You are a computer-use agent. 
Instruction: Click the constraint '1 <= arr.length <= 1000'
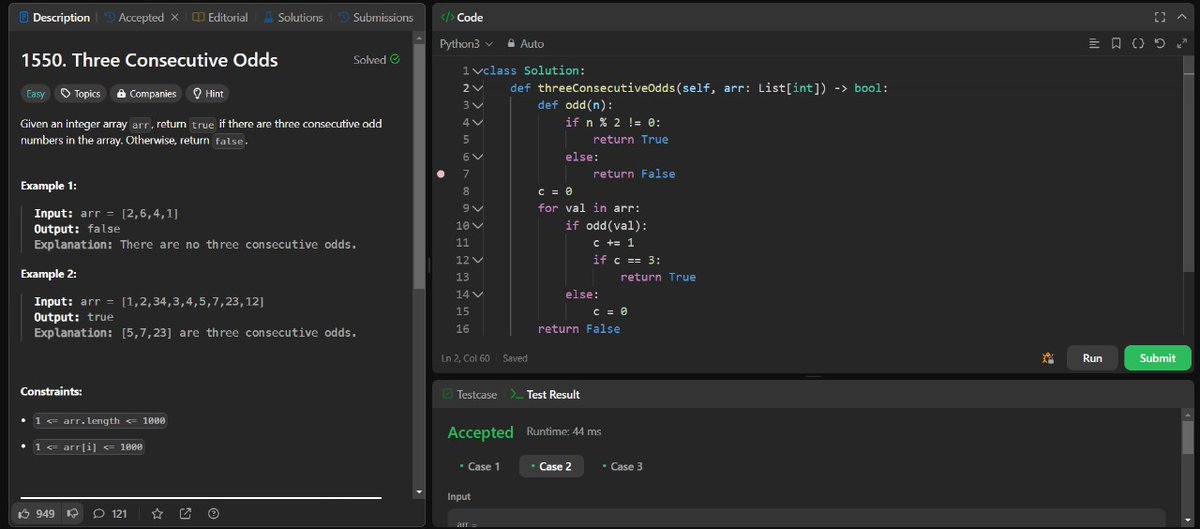[100, 421]
